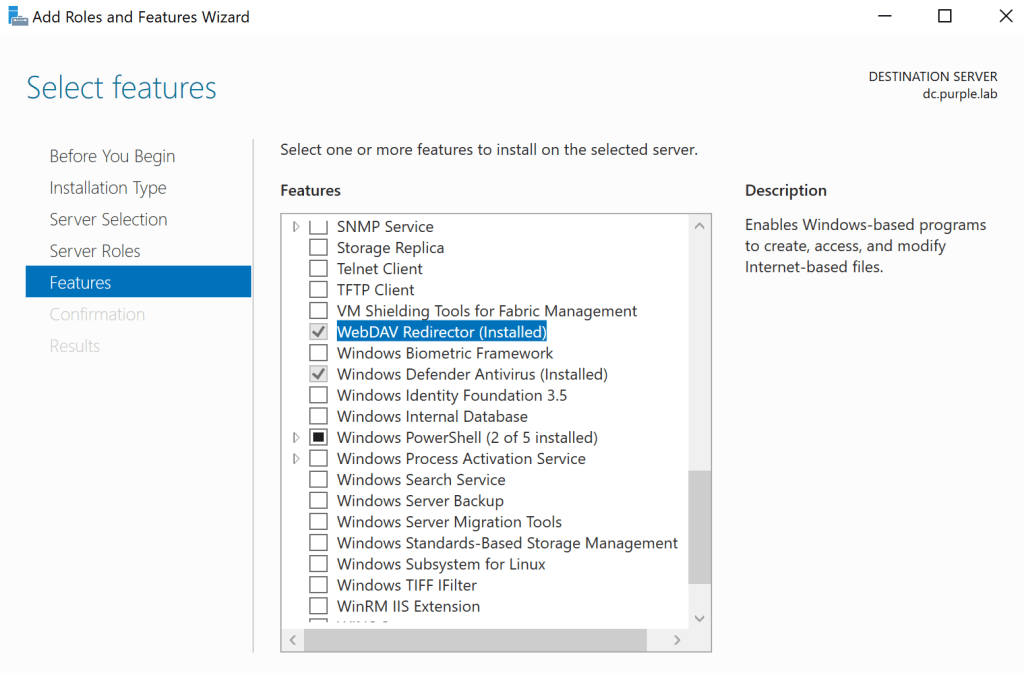The width and height of the screenshot is (1024, 673).
Task: Expand the SNMP Service tree node
Action: tap(296, 227)
